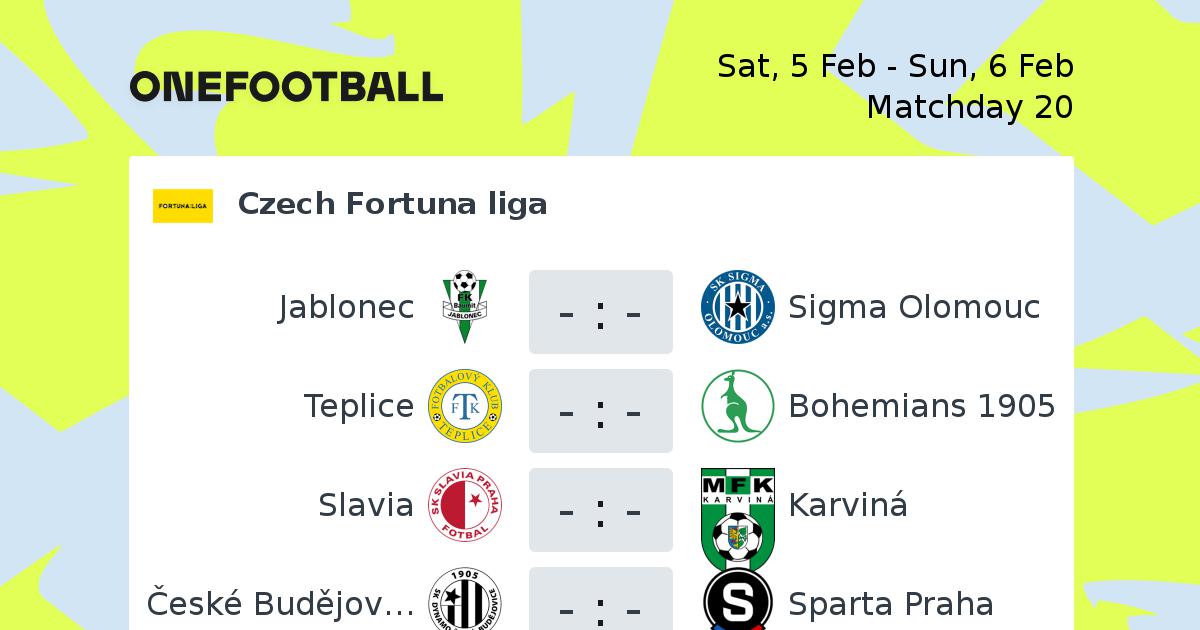Select the Slavia vs Karviná score box
The image size is (1200, 630).
coord(601,510)
